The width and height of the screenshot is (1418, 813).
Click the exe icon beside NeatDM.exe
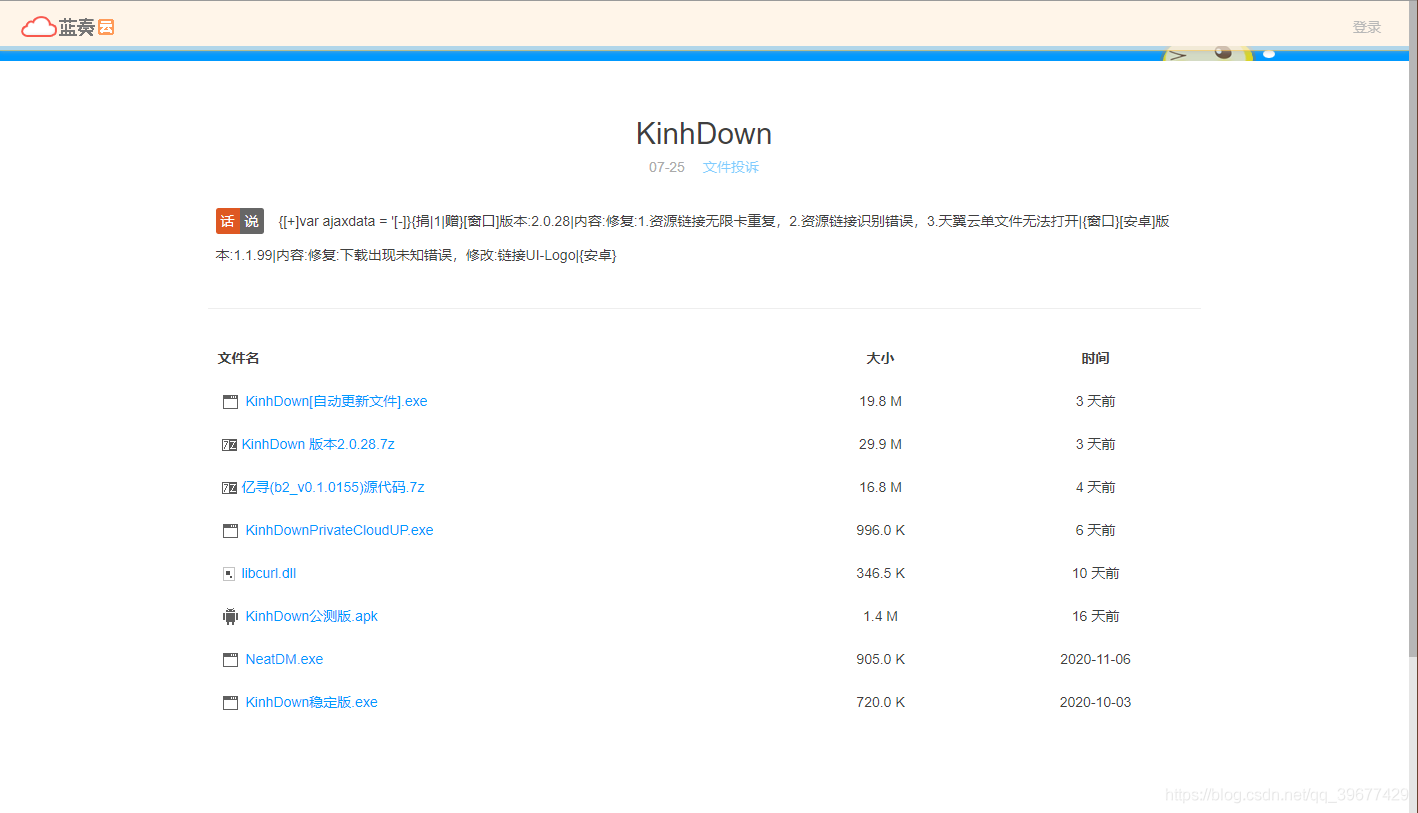230,660
